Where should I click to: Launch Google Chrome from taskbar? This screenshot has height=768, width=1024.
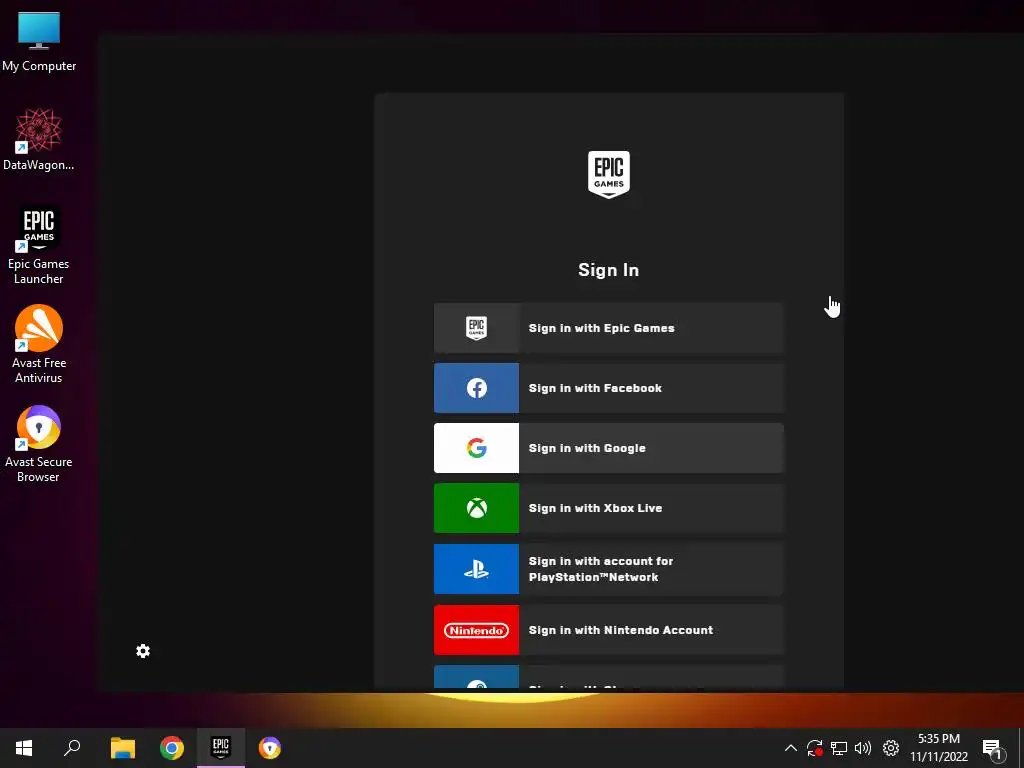click(x=172, y=748)
